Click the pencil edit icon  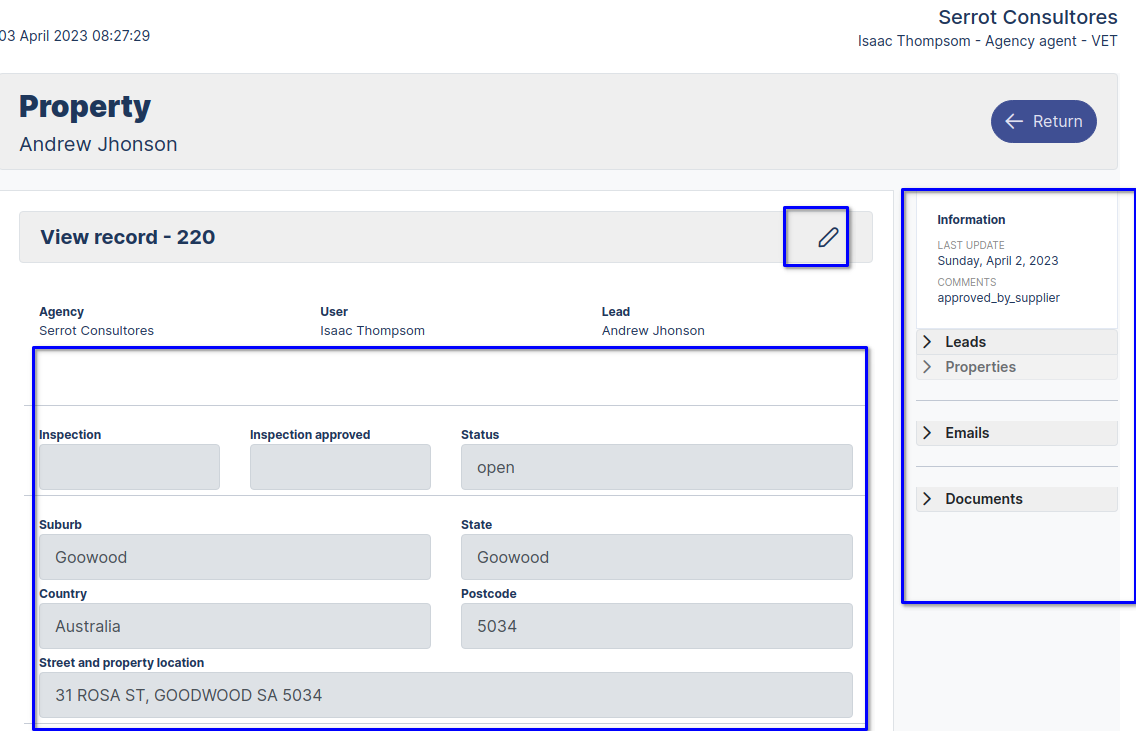click(827, 237)
